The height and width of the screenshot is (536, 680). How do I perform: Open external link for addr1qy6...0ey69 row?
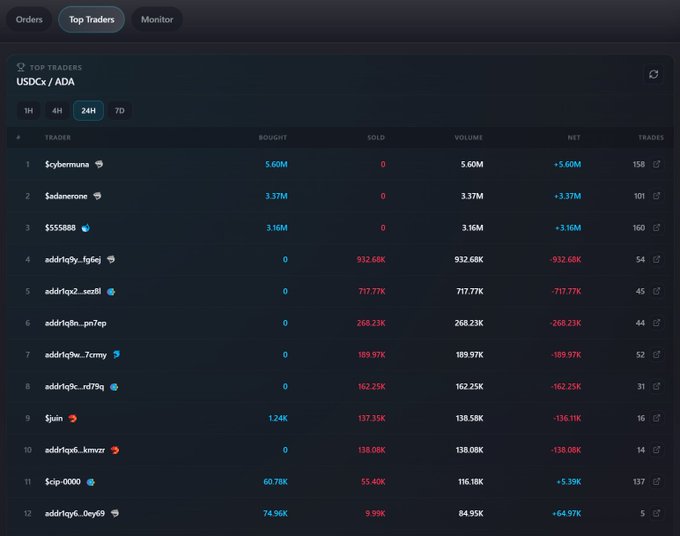pos(657,513)
